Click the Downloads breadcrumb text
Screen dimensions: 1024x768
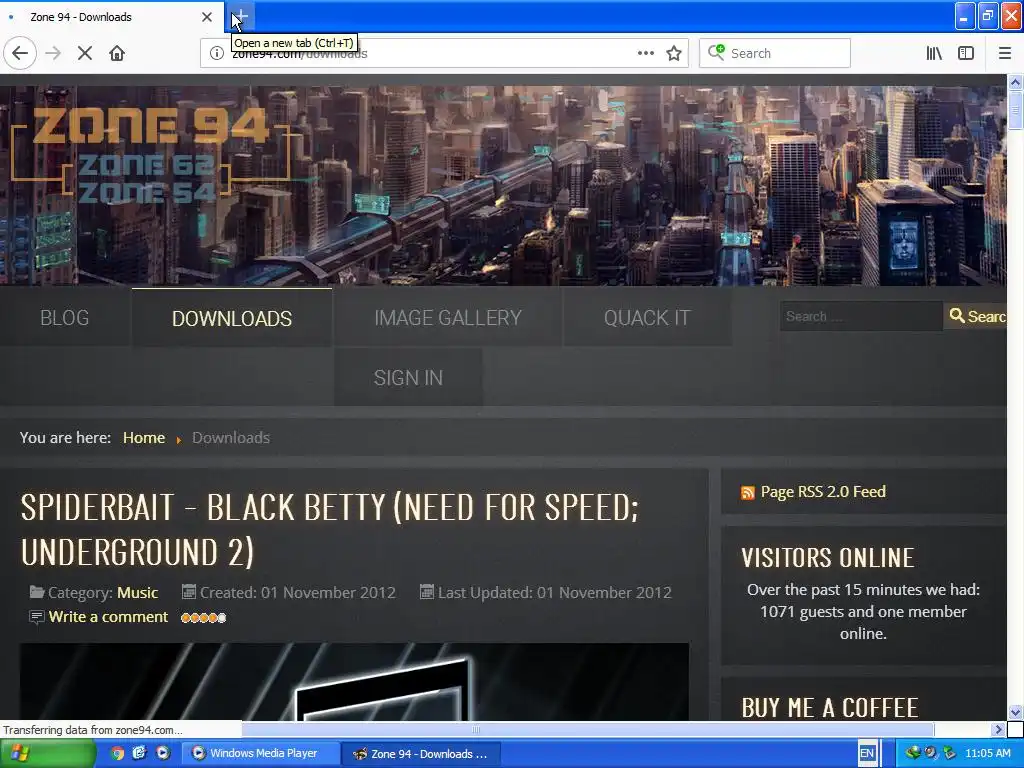pyautogui.click(x=231, y=438)
